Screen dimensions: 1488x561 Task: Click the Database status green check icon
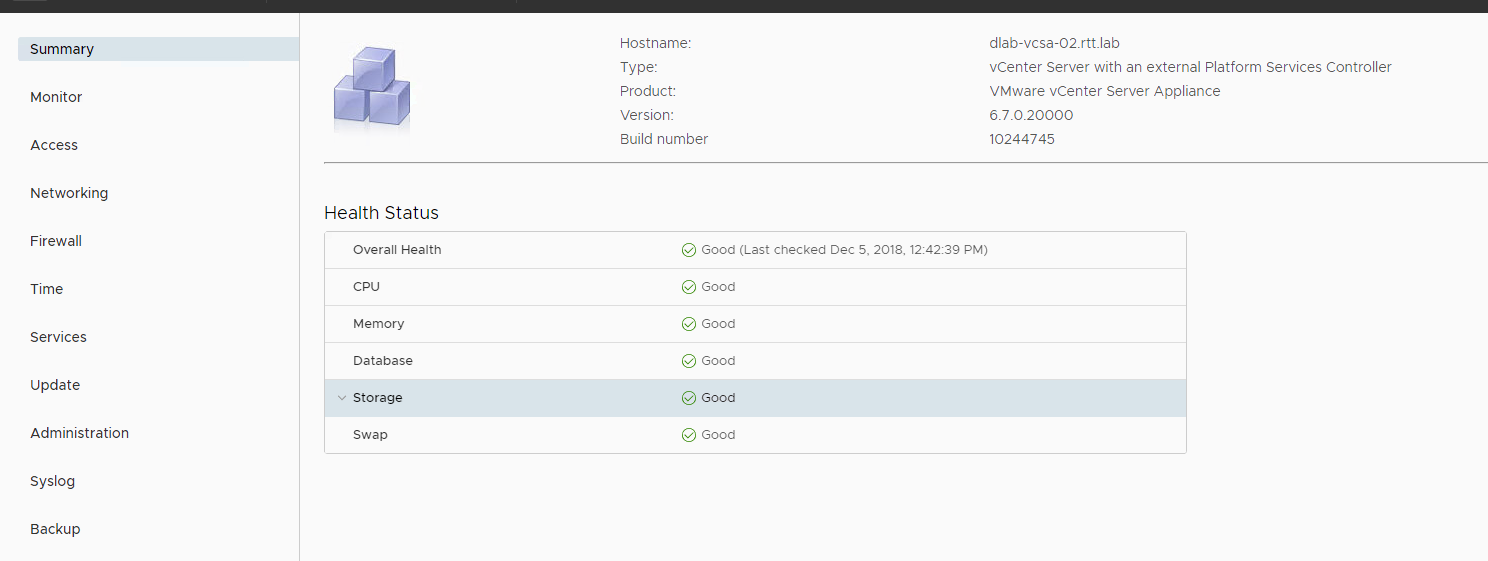(688, 361)
